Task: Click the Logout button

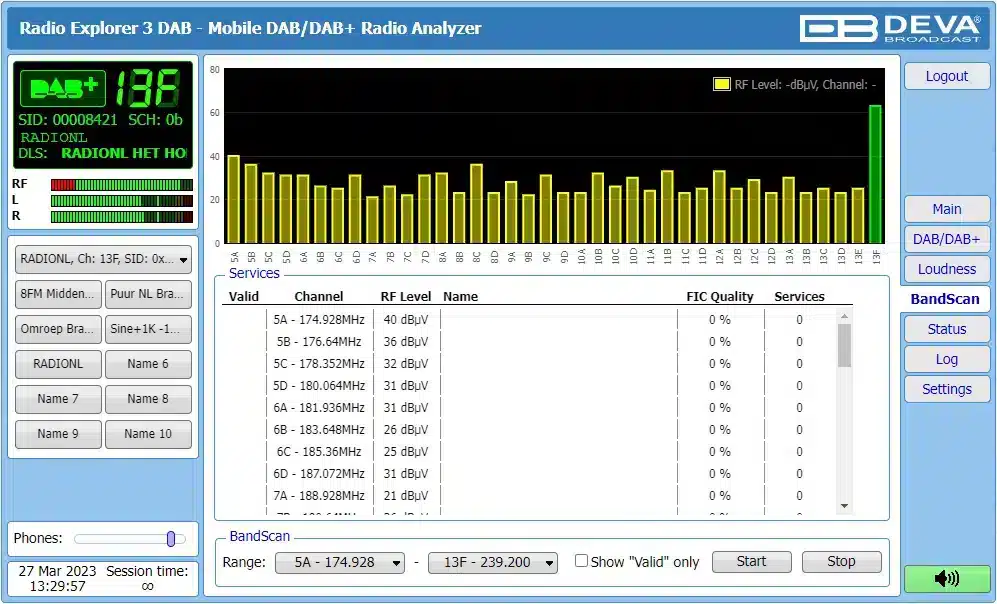Action: [x=946, y=76]
